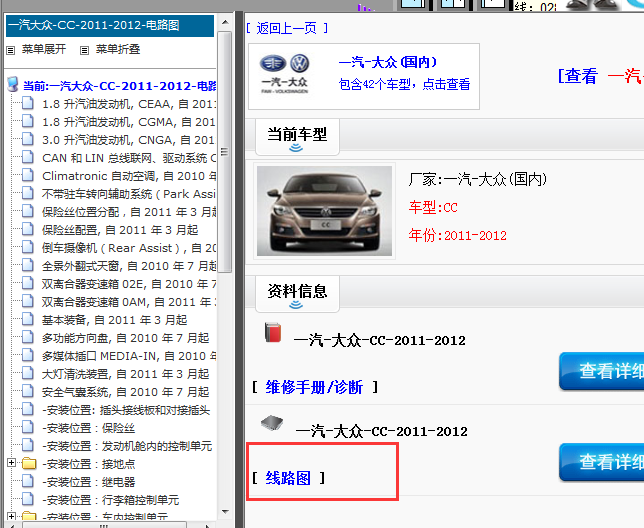644x528 pixels.
Task: Open the 一汽-大众 (国内) link
Action: tap(387, 62)
